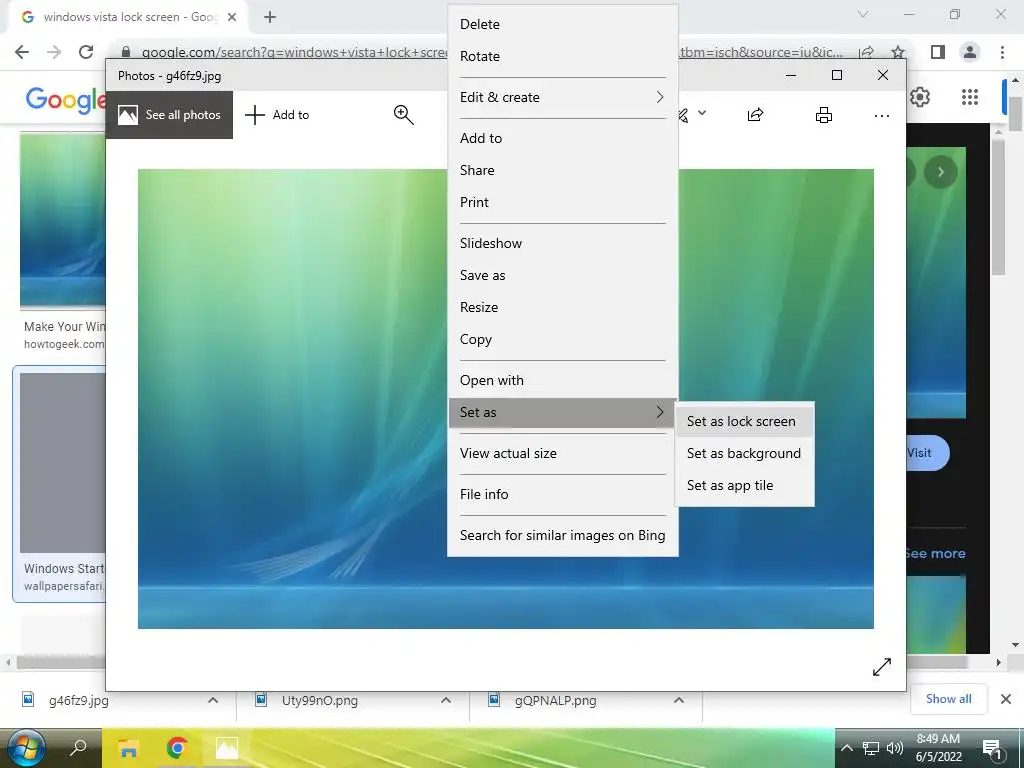Choose Set as lock screen
Viewport: 1024px width, 768px height.
coord(744,422)
